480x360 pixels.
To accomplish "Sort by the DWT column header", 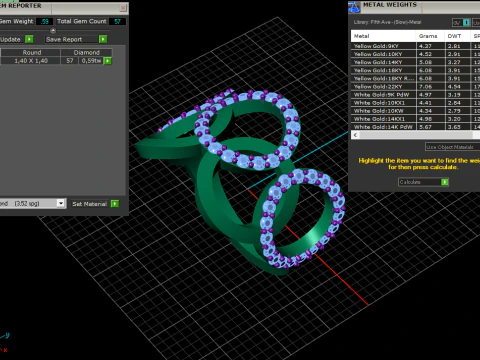I will (457, 36).
